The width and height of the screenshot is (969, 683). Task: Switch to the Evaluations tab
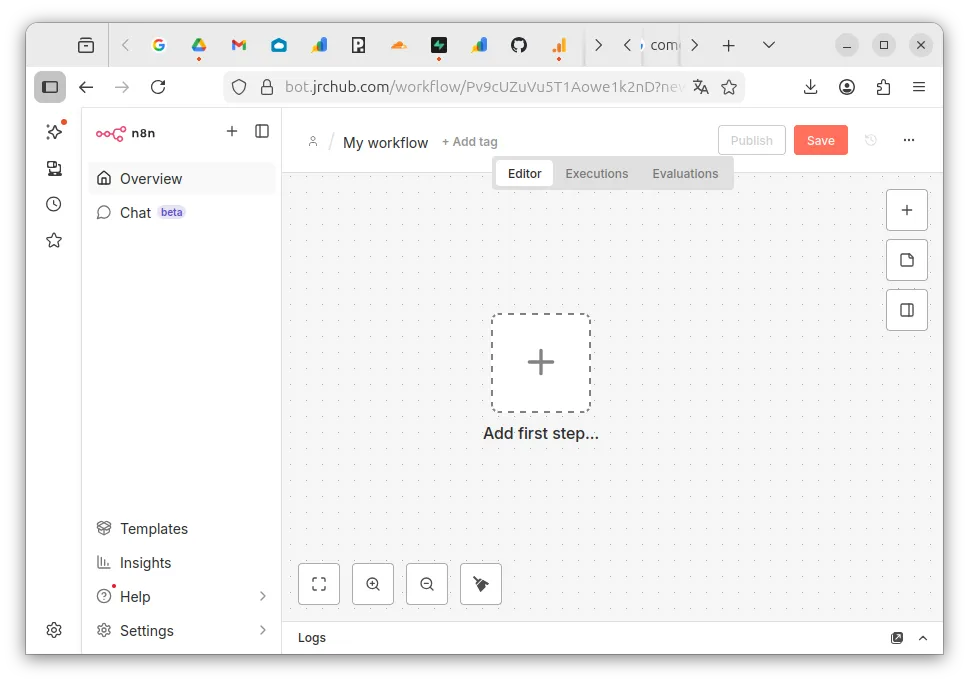coord(685,174)
